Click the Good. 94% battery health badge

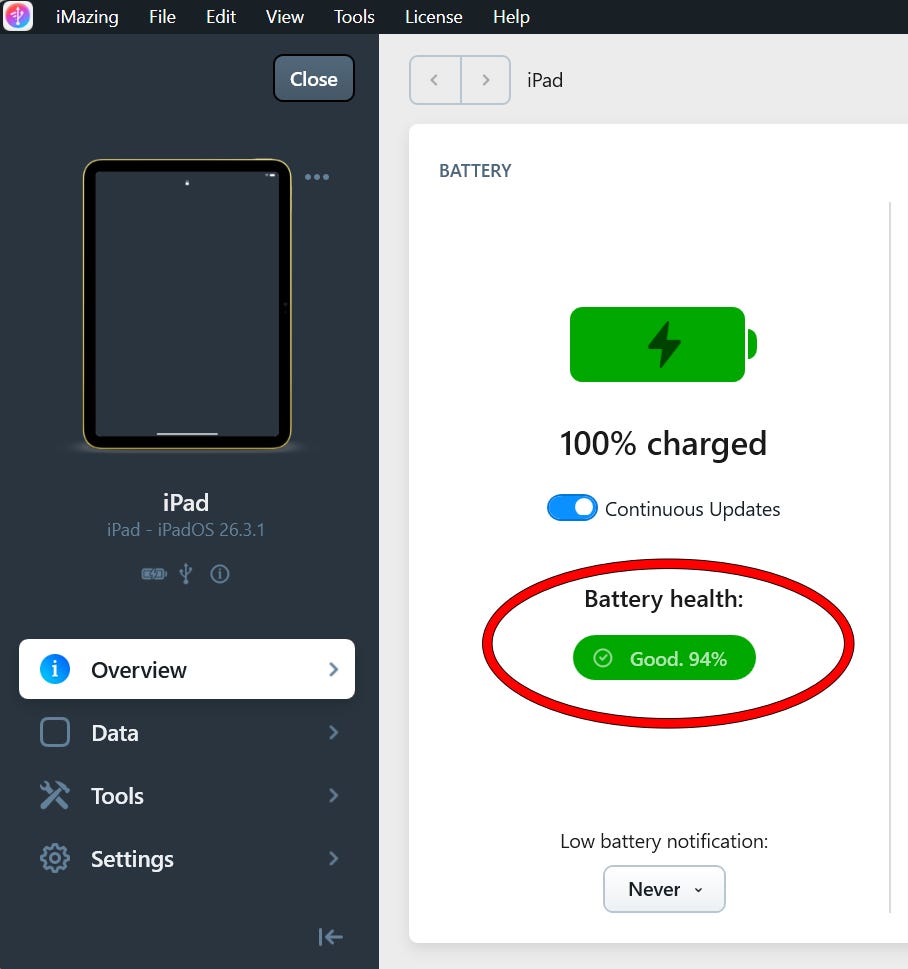[664, 658]
